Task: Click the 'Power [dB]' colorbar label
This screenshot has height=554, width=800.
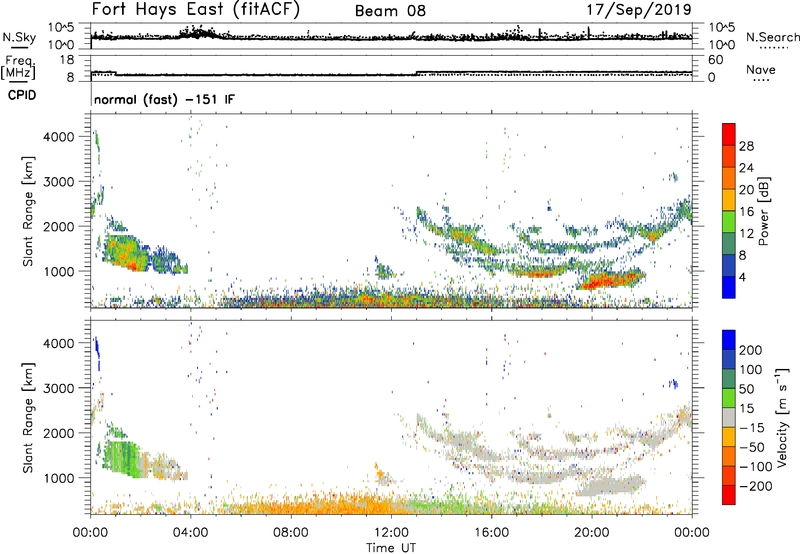Action: coord(764,211)
